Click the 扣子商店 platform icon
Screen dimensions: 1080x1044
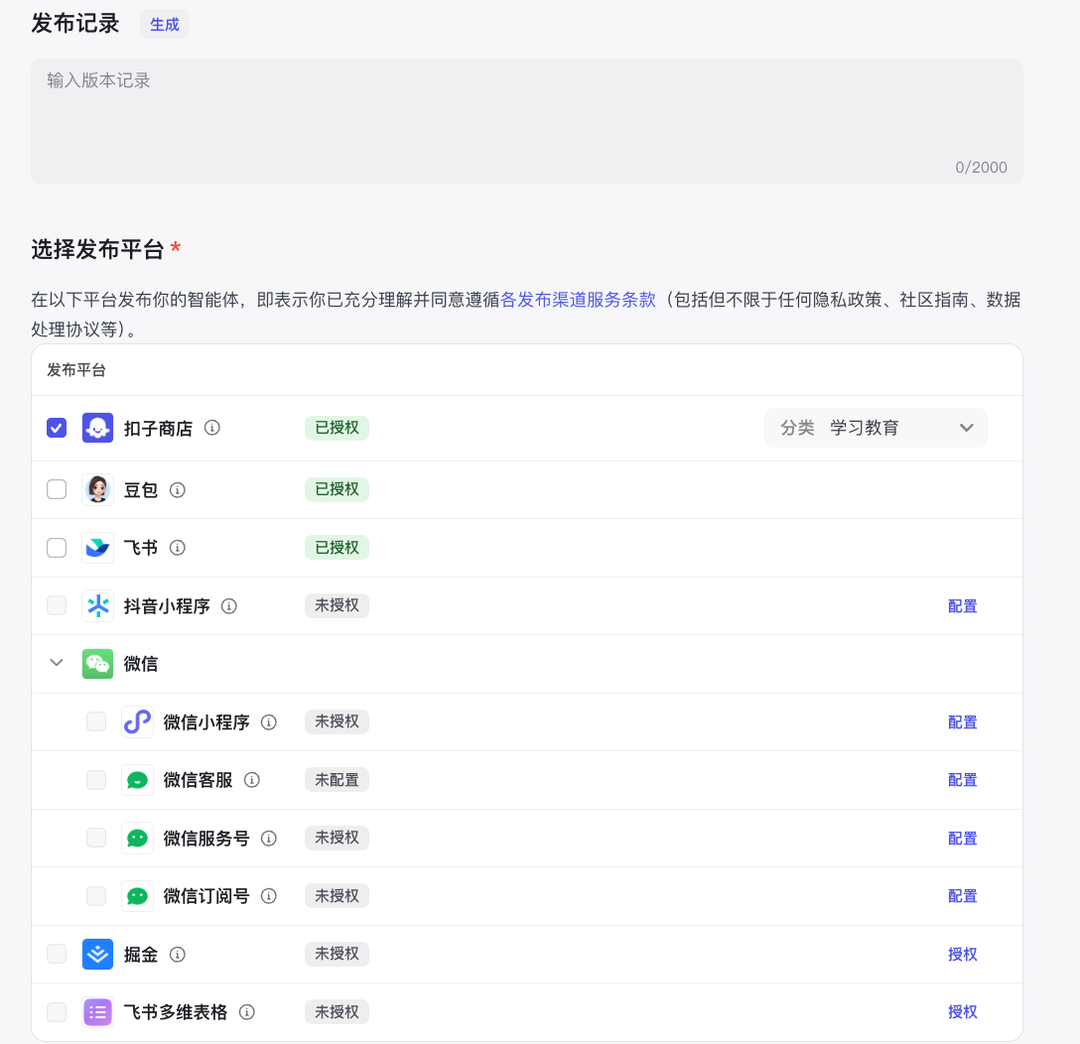[x=98, y=428]
